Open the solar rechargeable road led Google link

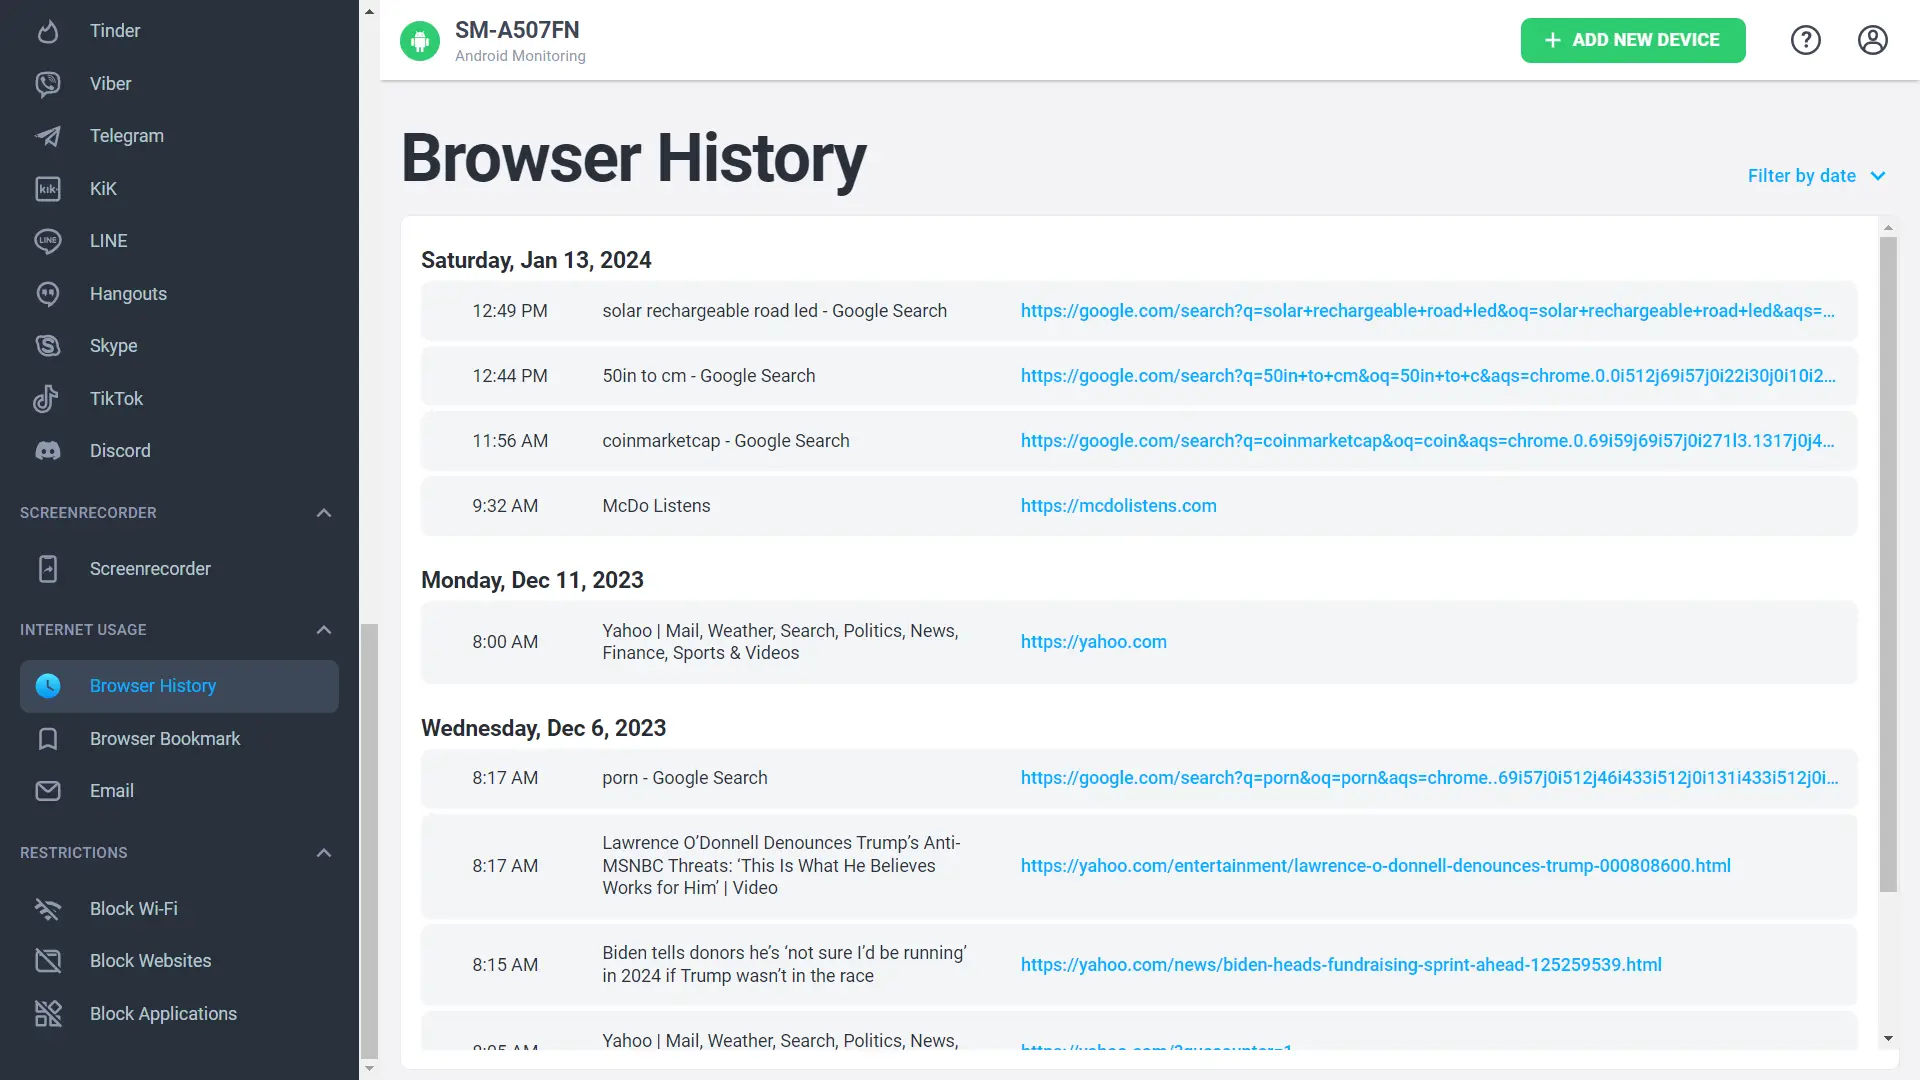click(x=1427, y=311)
